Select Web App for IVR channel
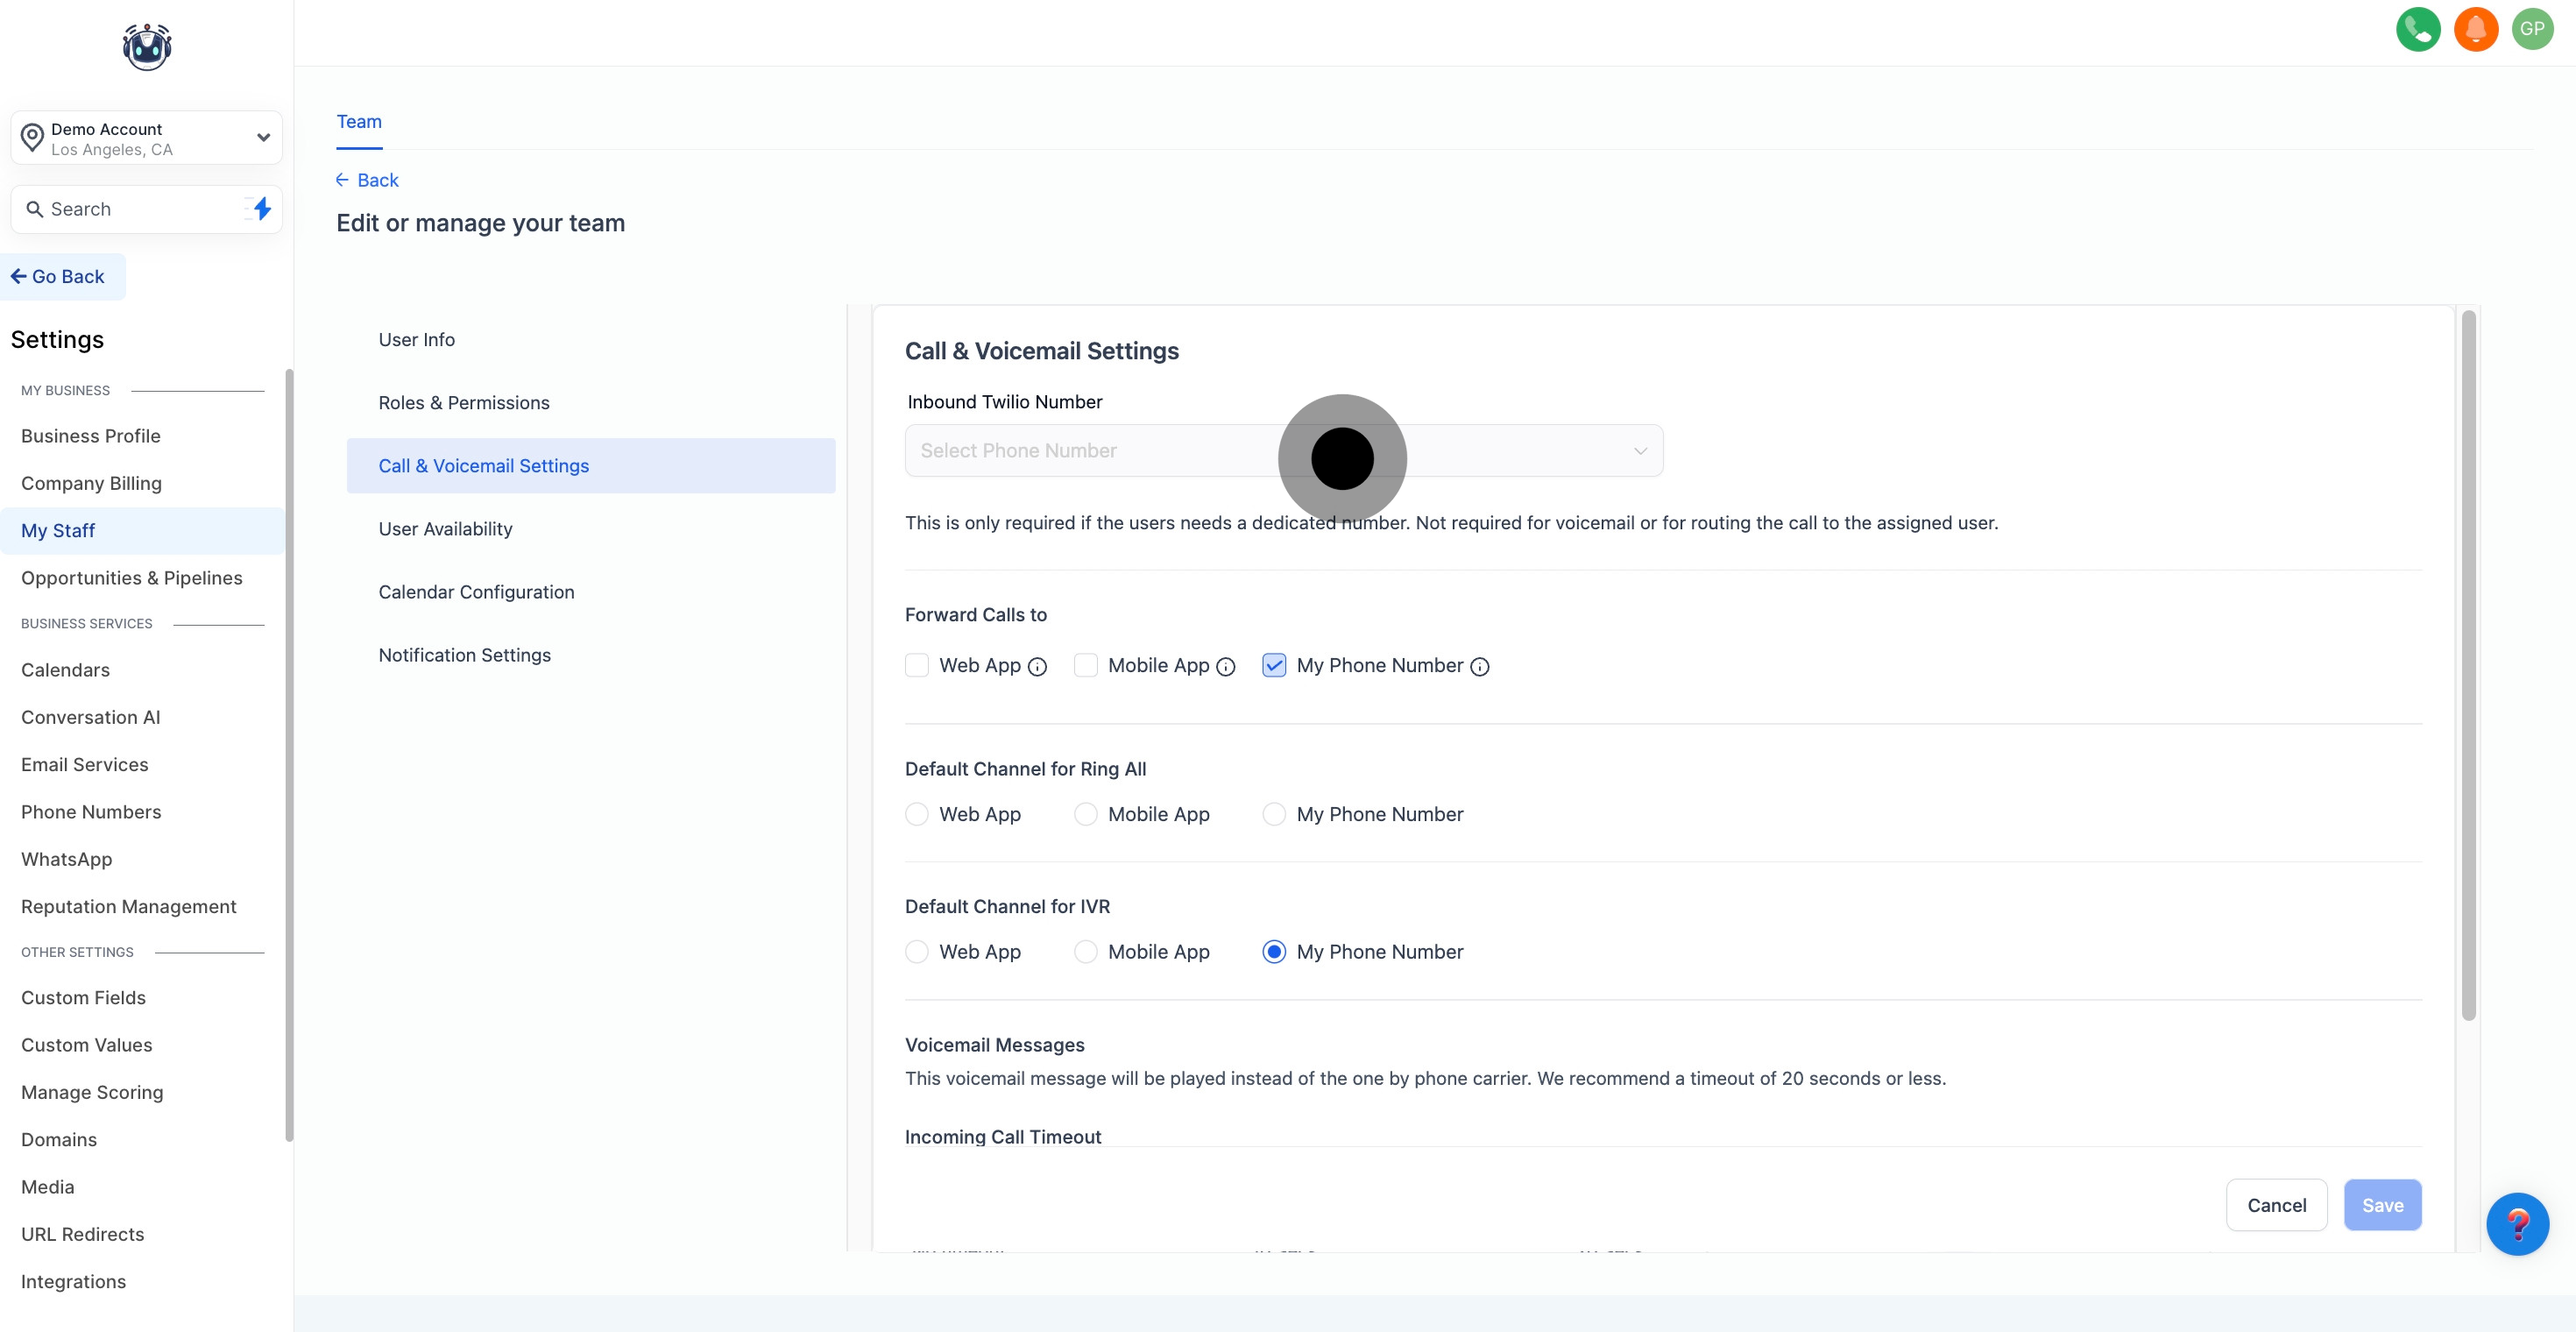This screenshot has height=1332, width=2576. (x=917, y=952)
